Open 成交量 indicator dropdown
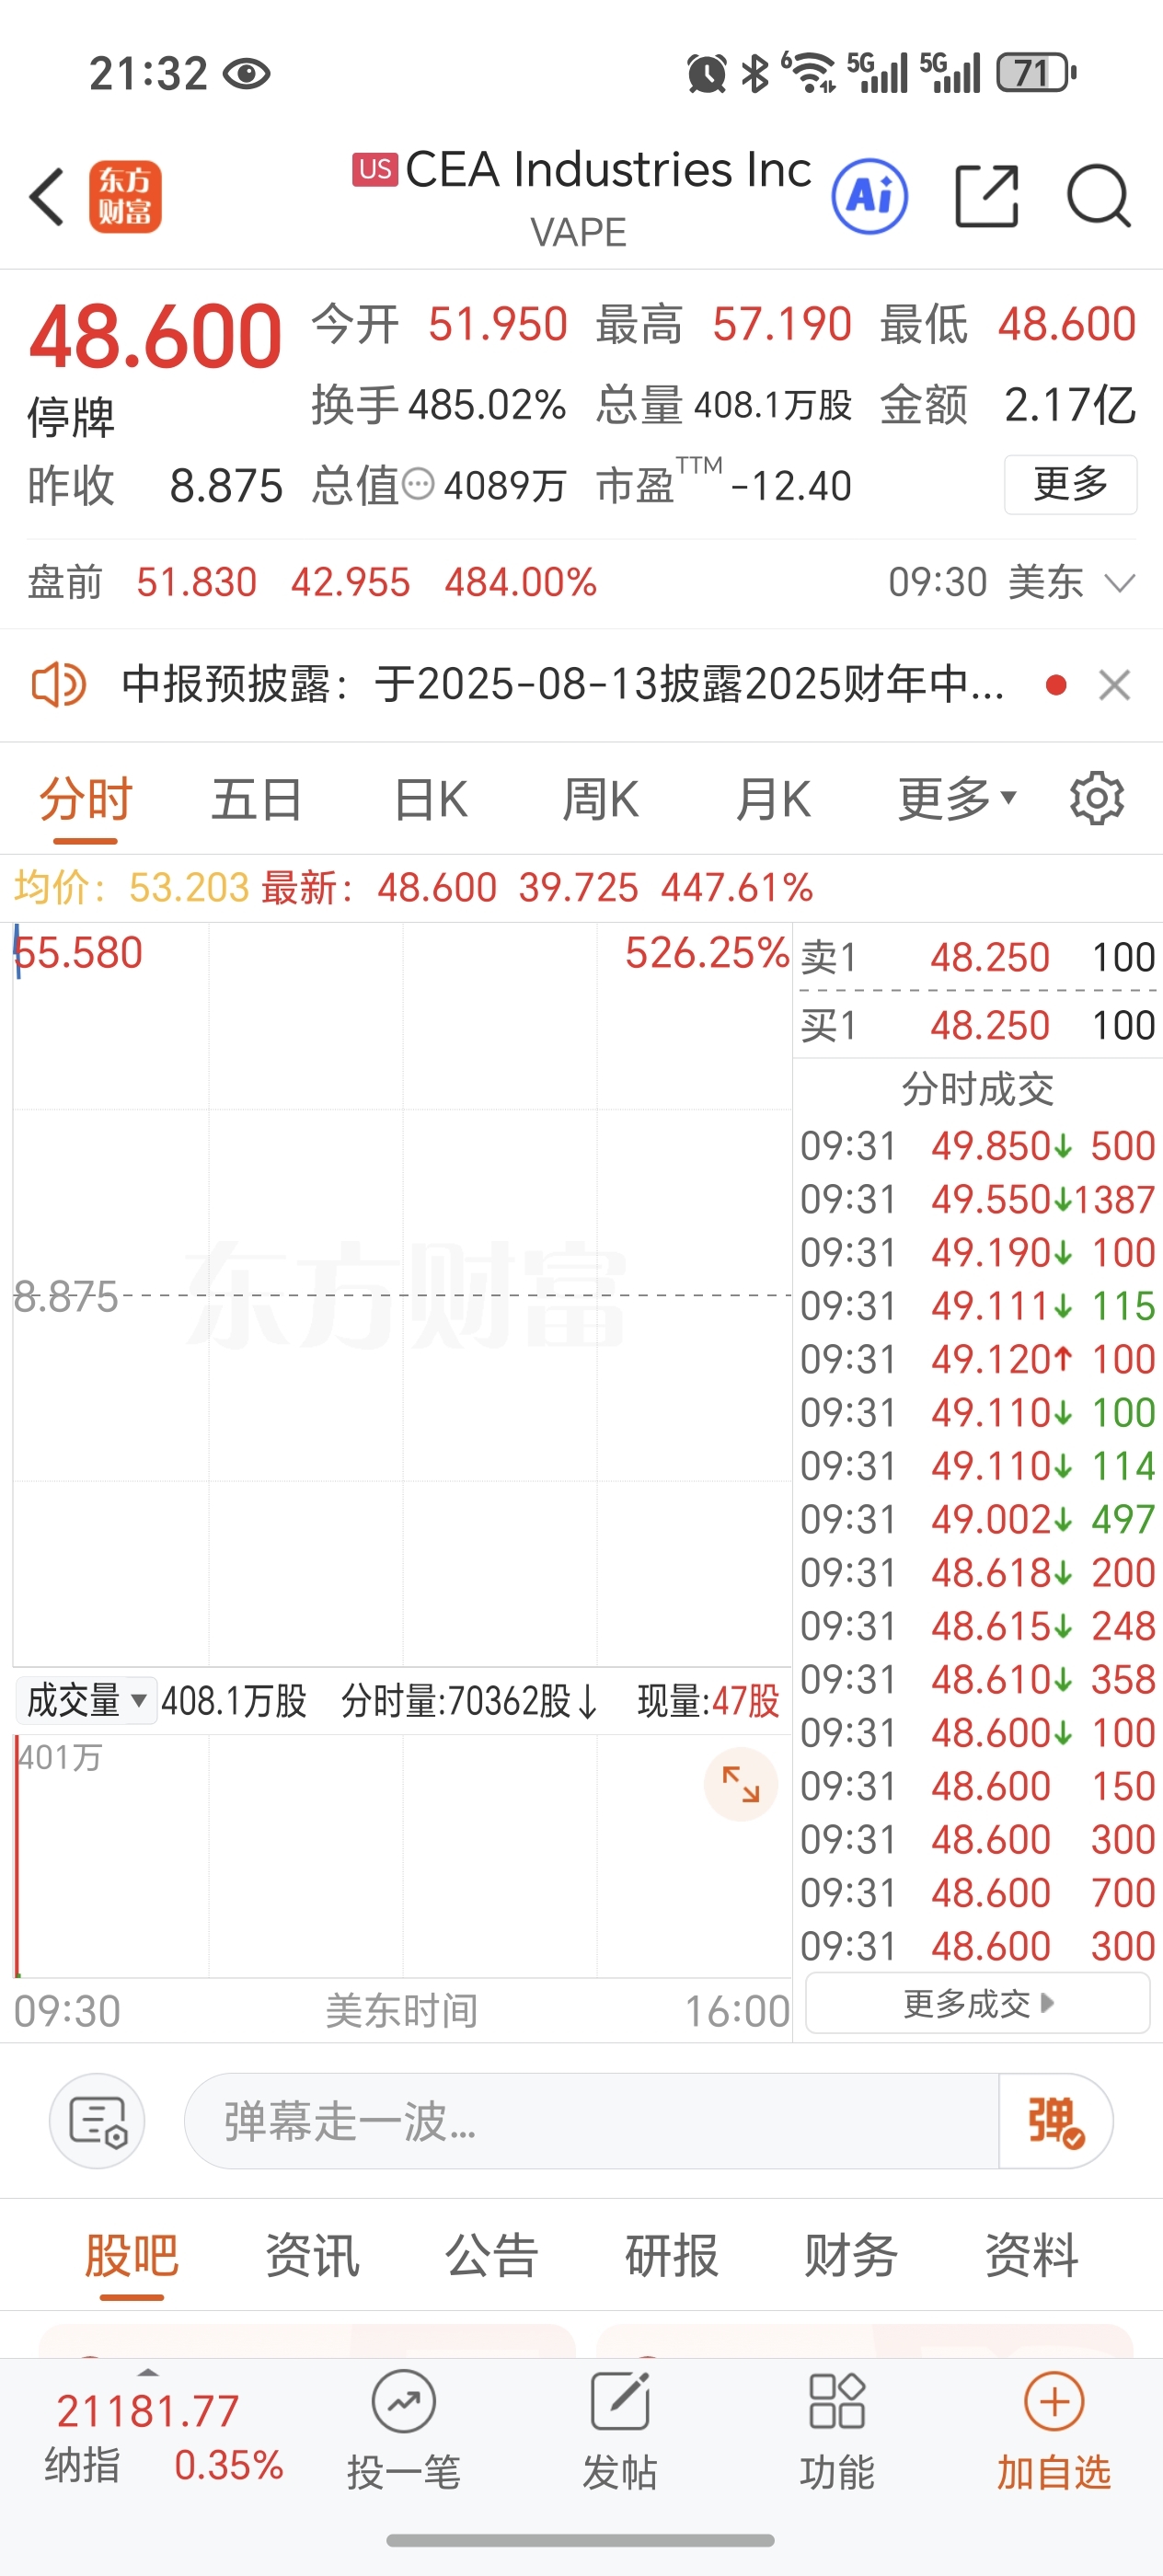 (86, 1700)
